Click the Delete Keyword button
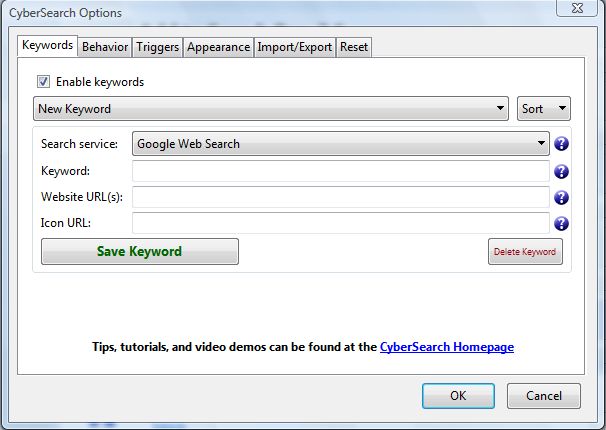Image resolution: width=606 pixels, height=430 pixels. tap(525, 252)
